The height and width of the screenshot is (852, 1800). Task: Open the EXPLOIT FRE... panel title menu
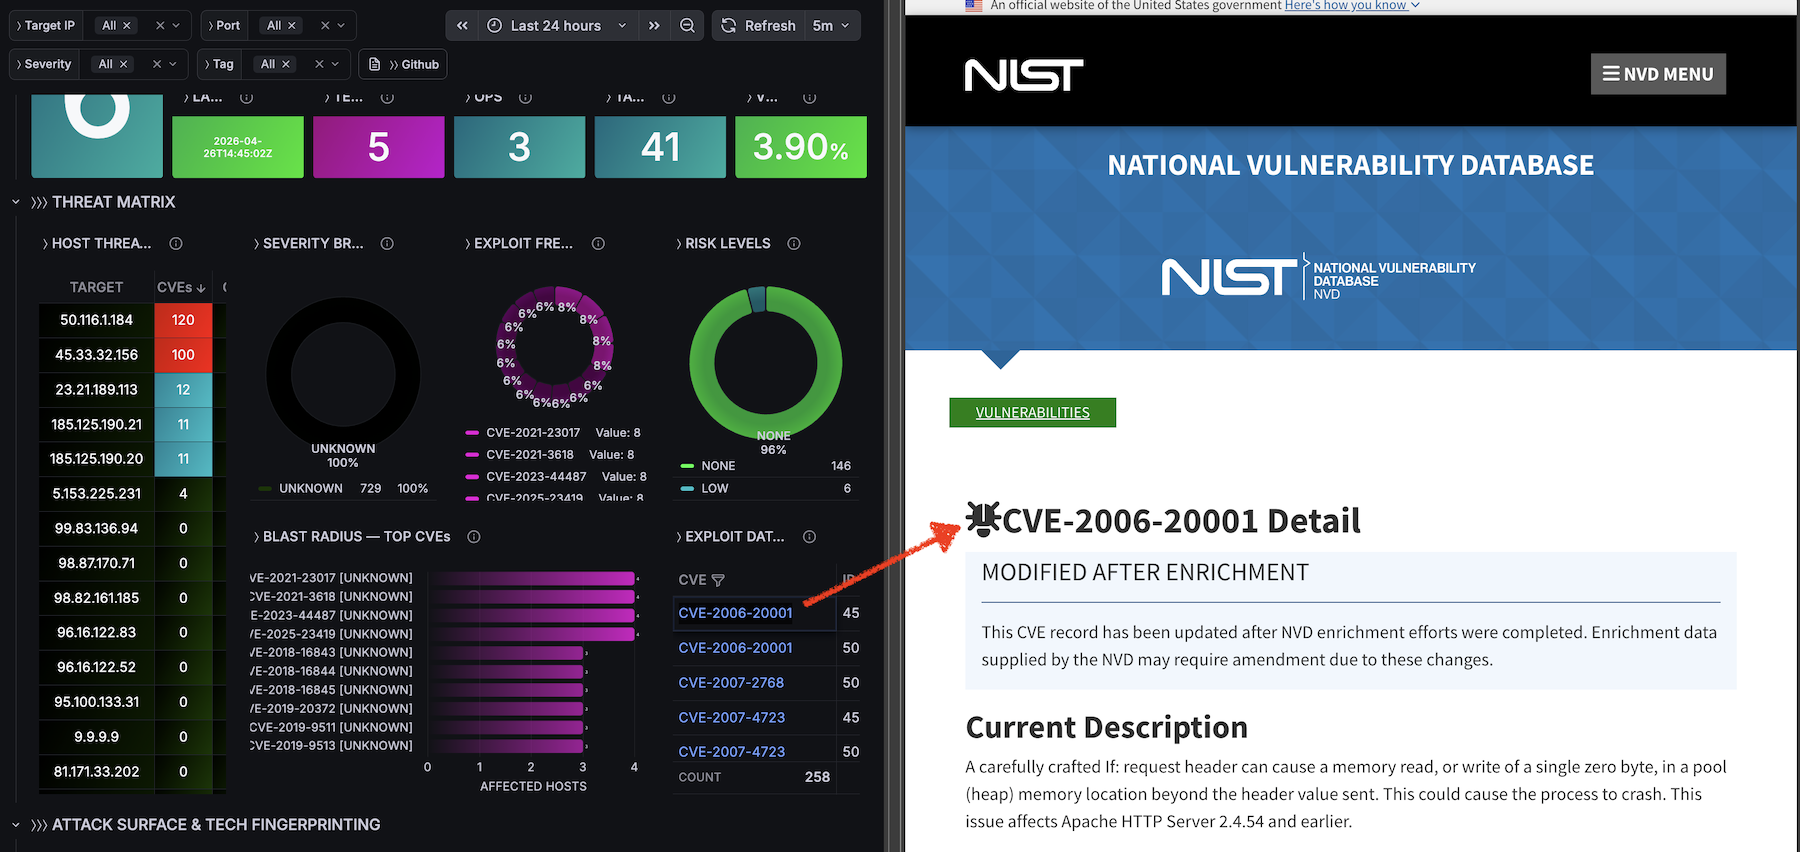click(518, 244)
